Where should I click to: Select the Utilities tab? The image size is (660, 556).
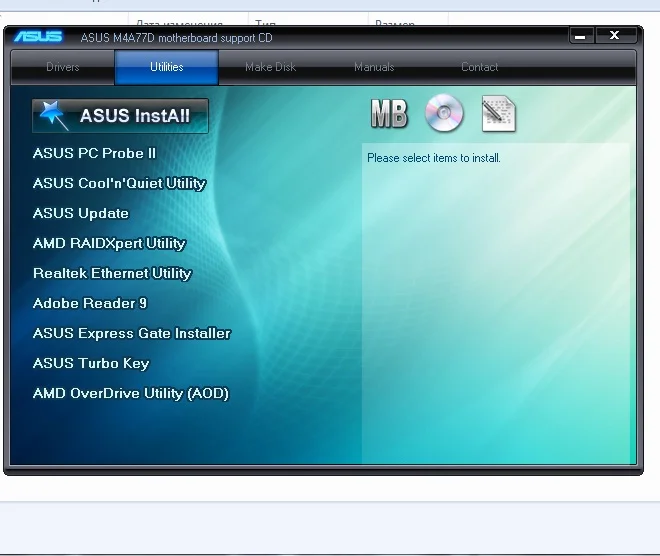(167, 67)
